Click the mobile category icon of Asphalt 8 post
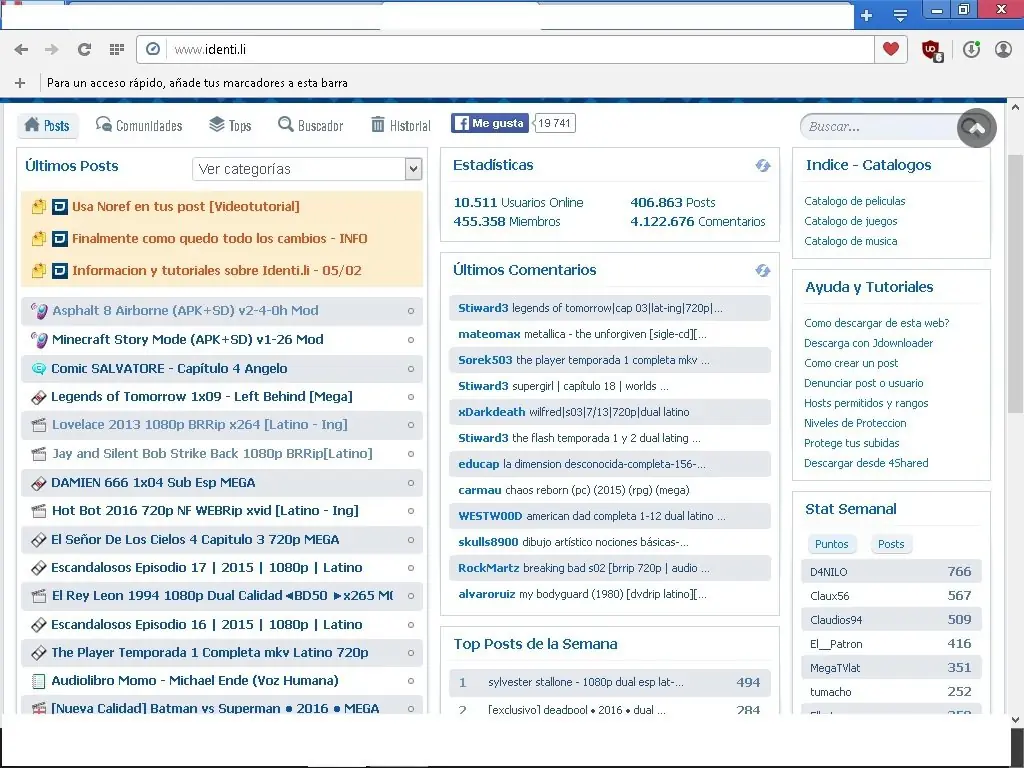This screenshot has width=1024, height=768. 39,311
